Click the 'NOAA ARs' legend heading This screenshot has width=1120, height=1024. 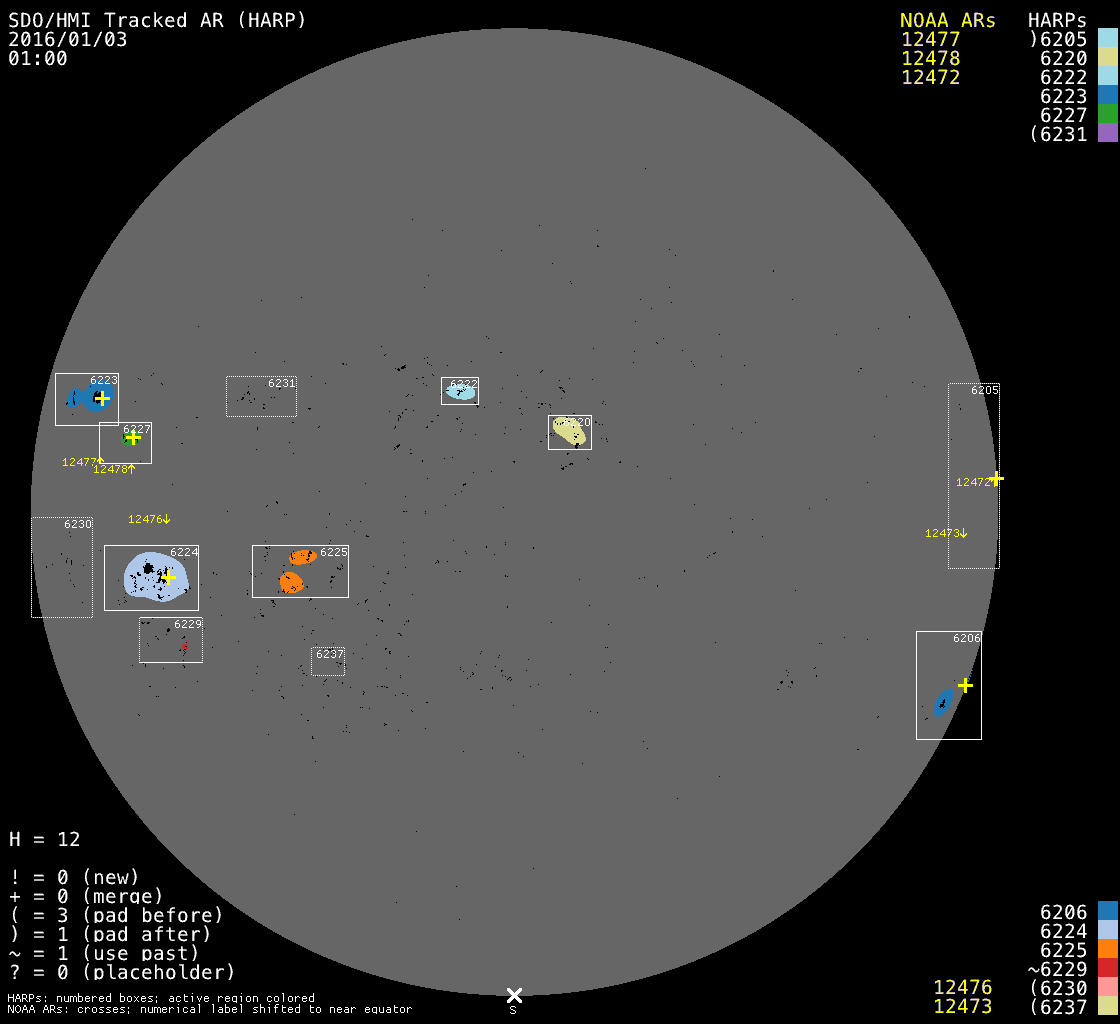947,21
